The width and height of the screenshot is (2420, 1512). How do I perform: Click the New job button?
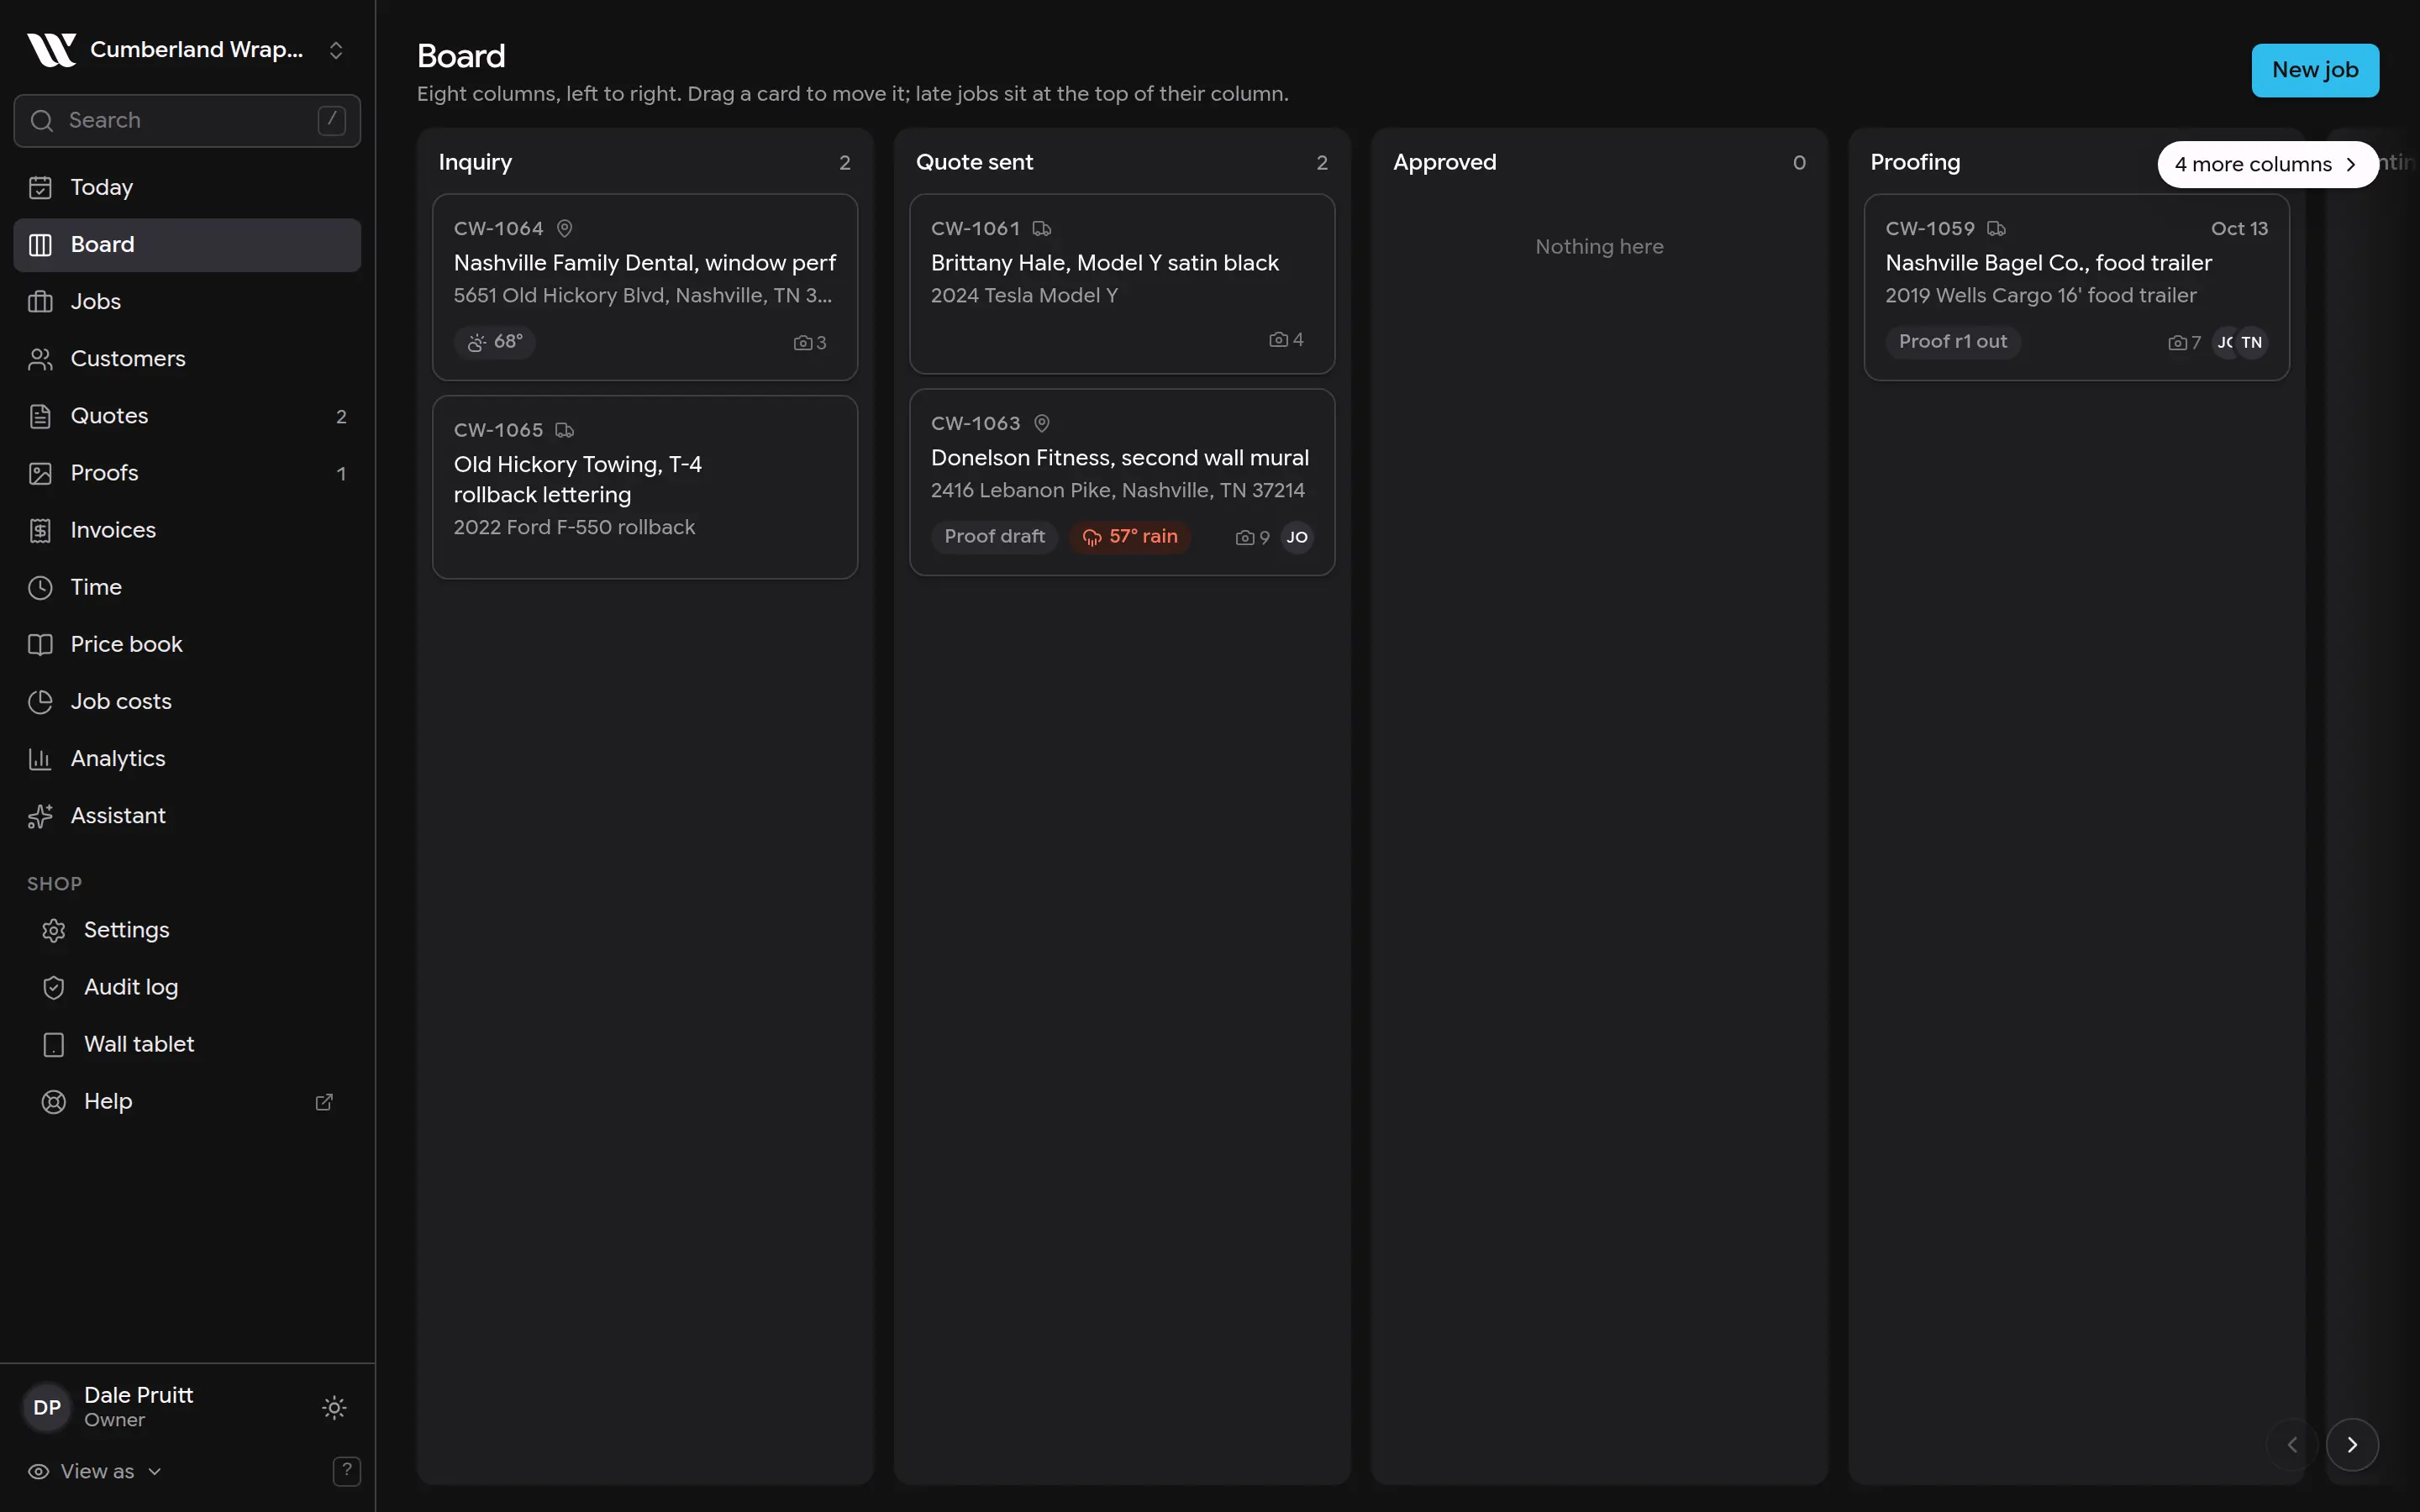coord(2315,70)
